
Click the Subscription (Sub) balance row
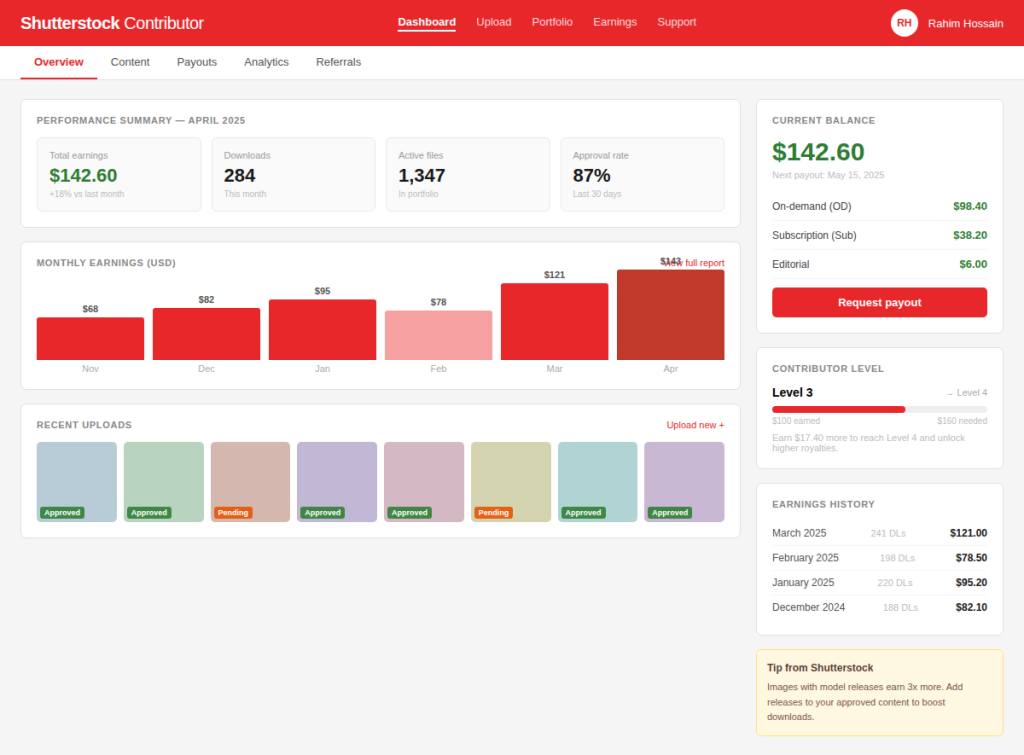coord(879,235)
